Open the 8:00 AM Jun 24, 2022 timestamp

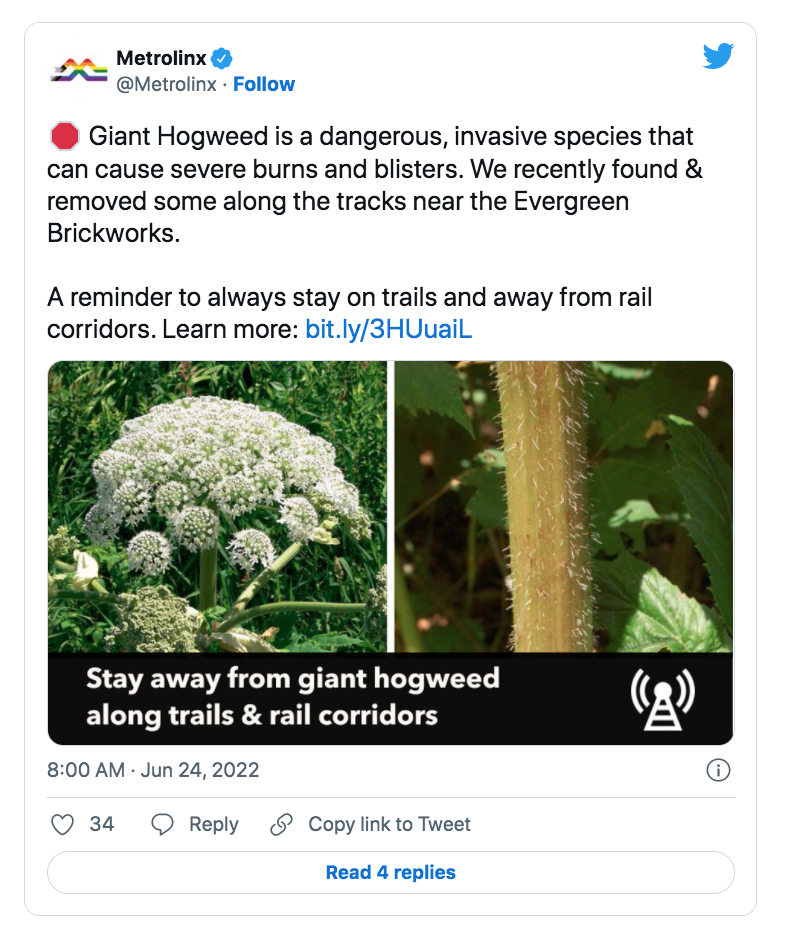pos(153,770)
